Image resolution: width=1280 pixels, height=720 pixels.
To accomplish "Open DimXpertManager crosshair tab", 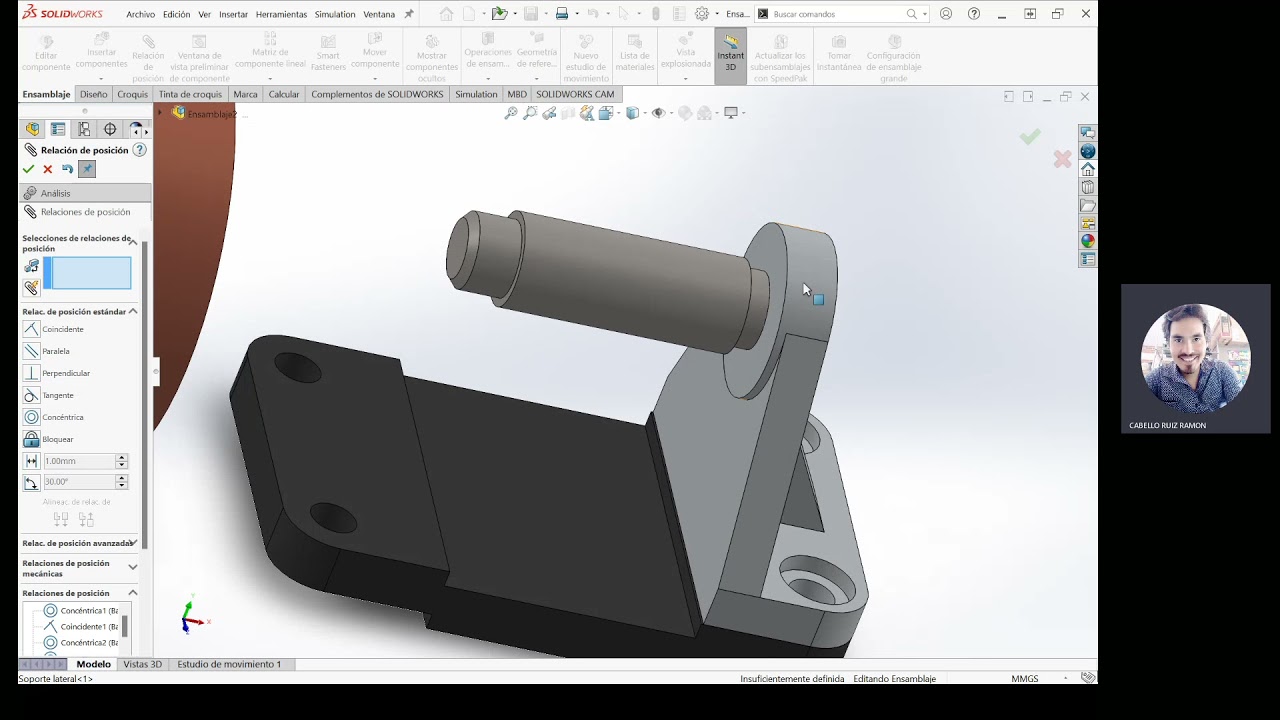I will click(x=110, y=129).
